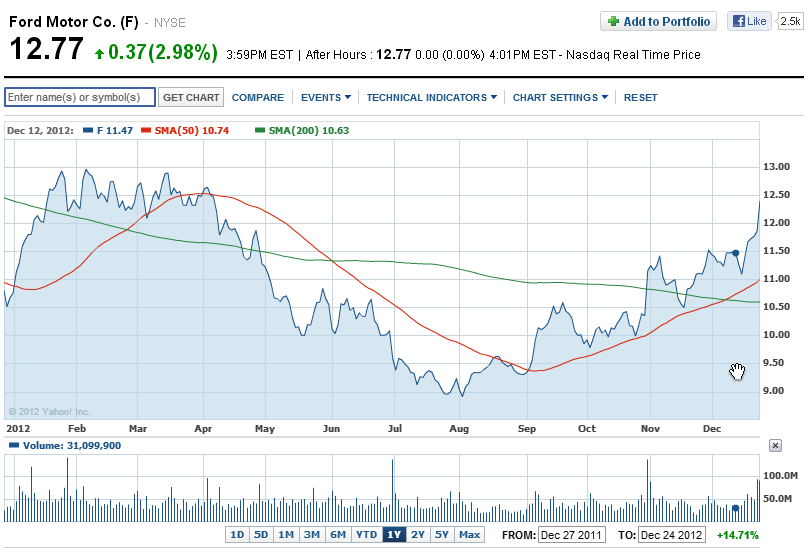
Task: Click the 100.0M volume axis label
Action: pos(780,475)
